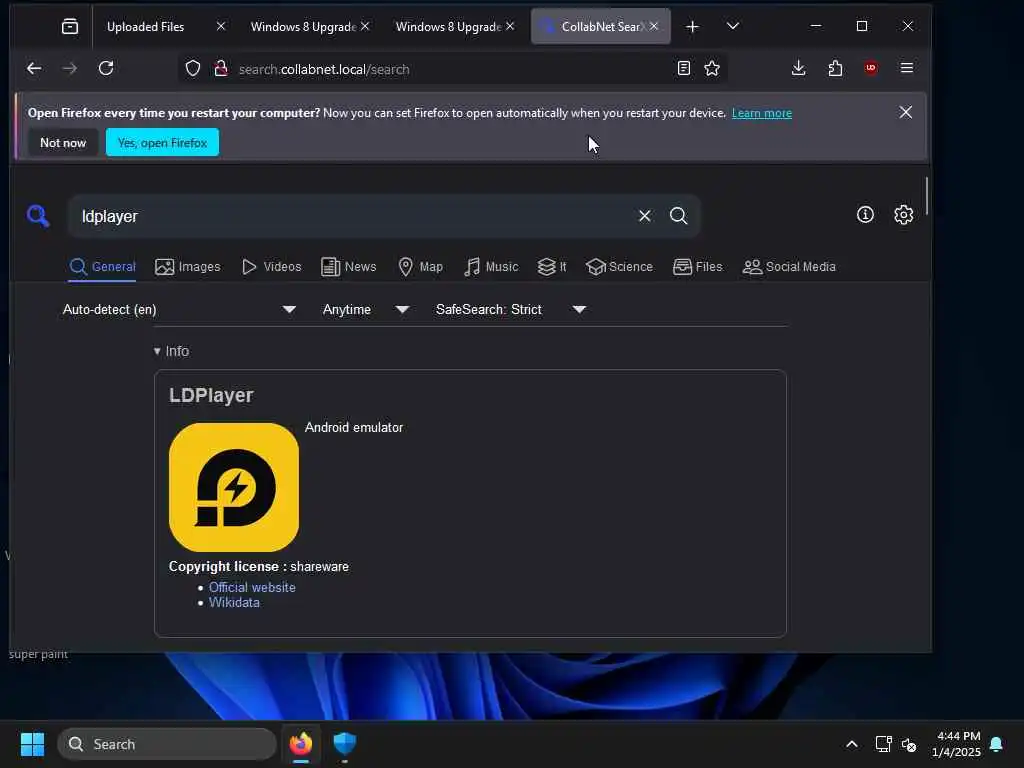Open the Anytime time range dropdown

click(366, 310)
